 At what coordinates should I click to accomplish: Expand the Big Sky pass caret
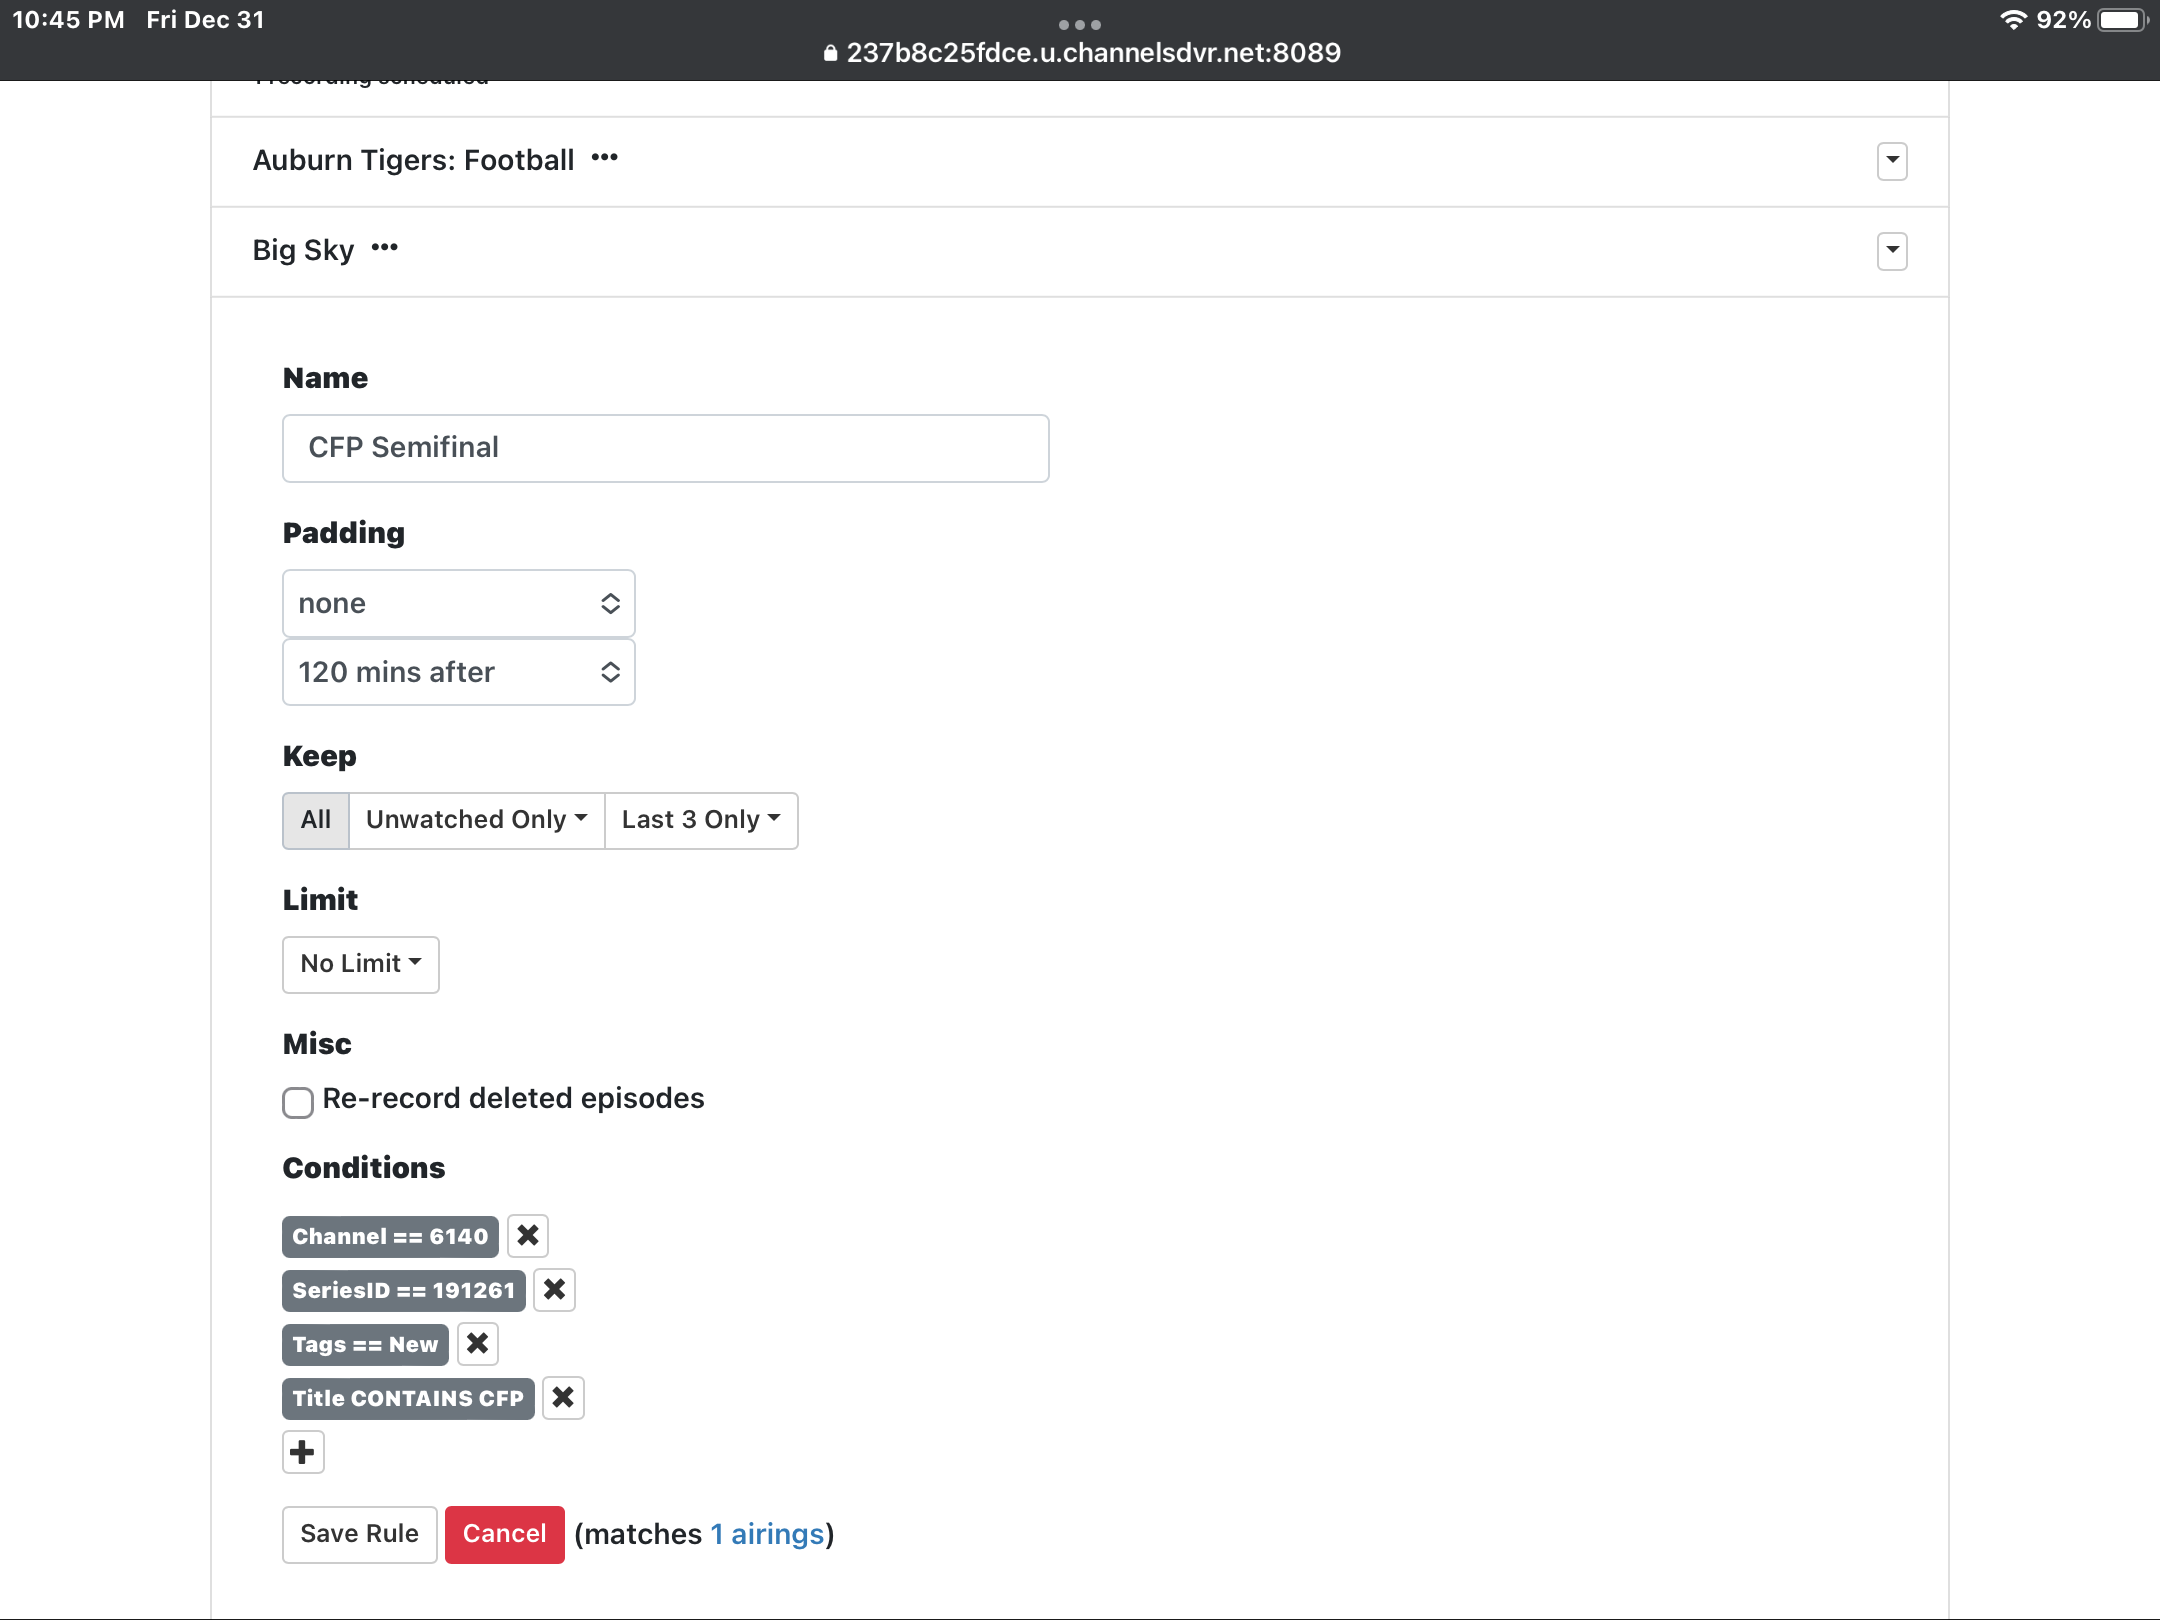[1892, 251]
